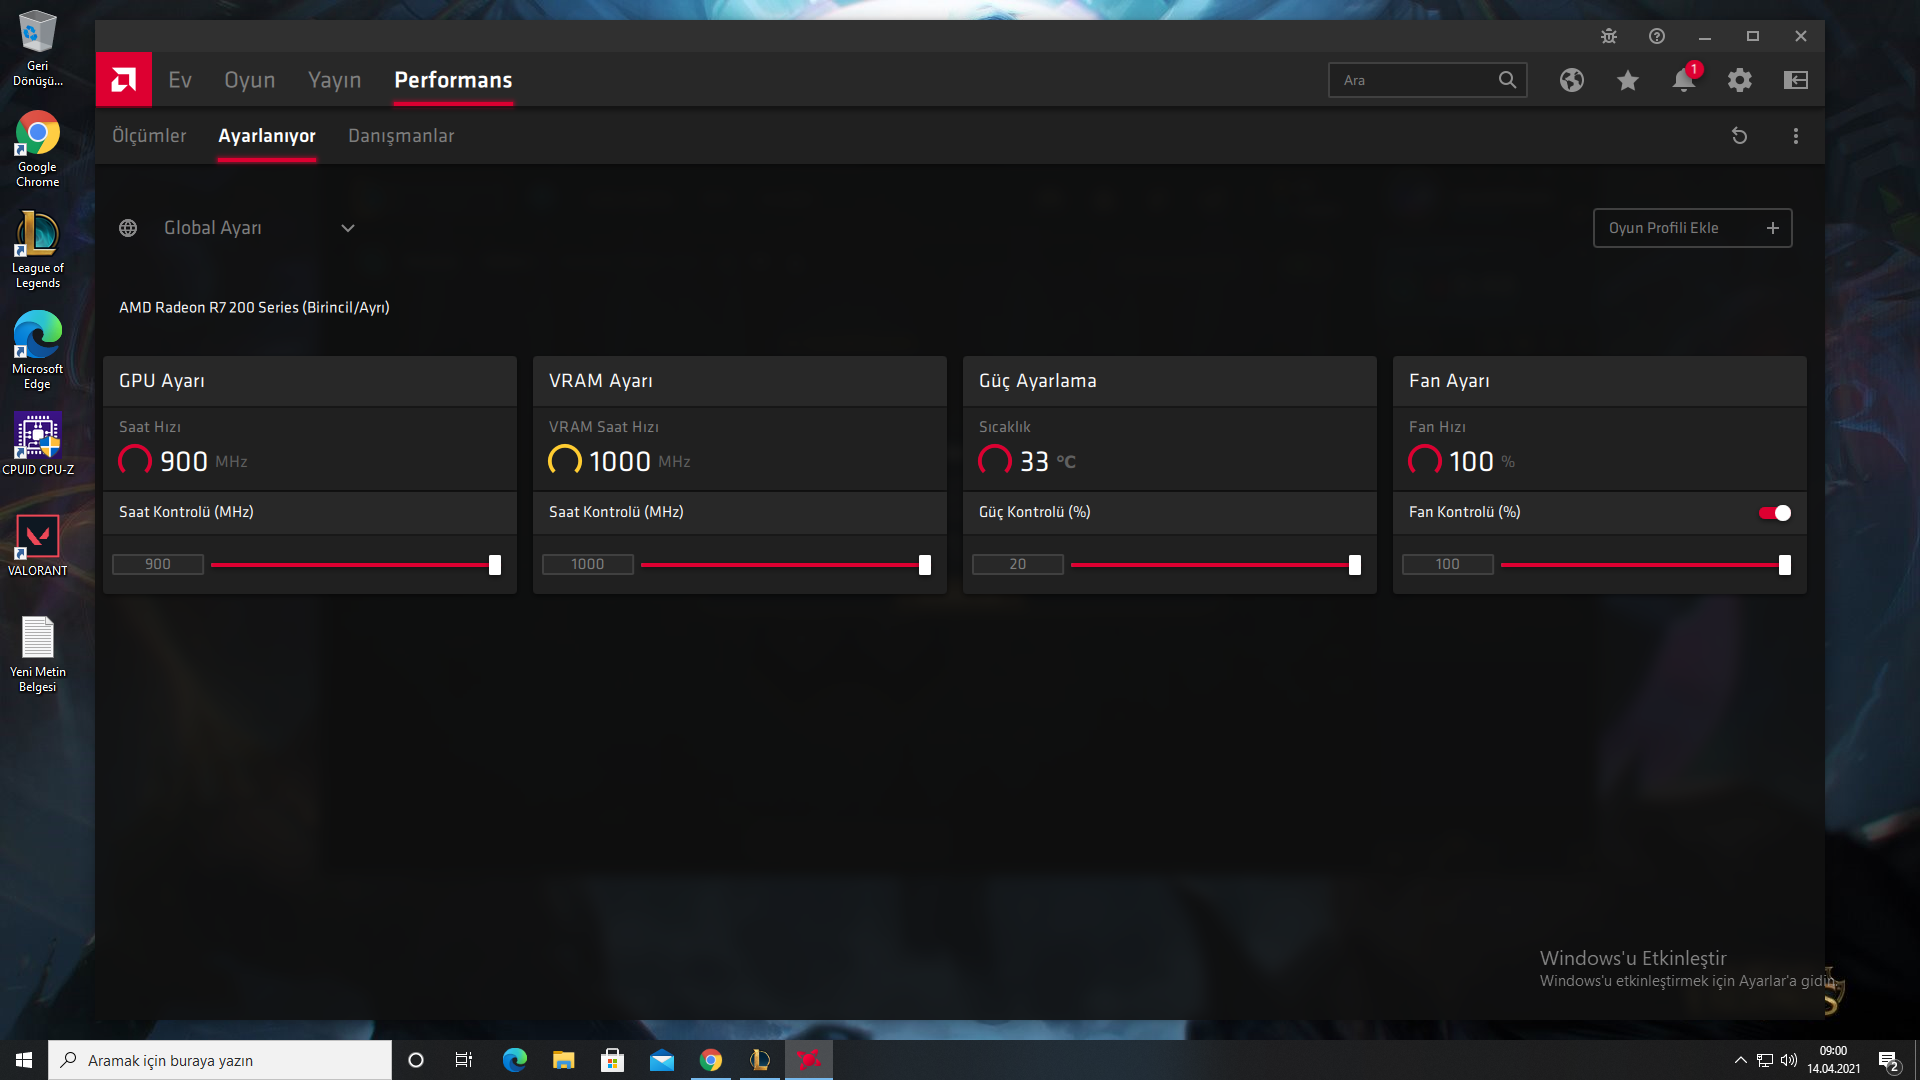Viewport: 1920px width, 1080px height.
Task: Open the three-dot more options menu
Action: pyautogui.click(x=1795, y=136)
